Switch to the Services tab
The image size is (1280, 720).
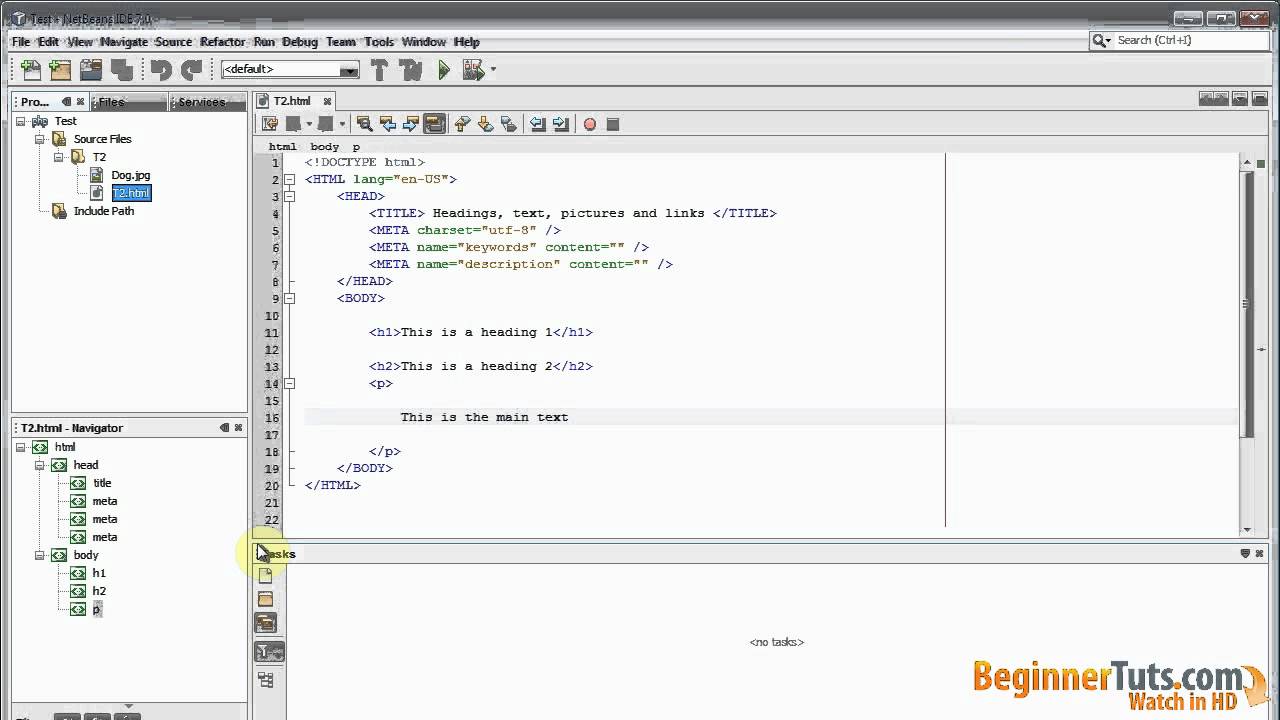click(207, 101)
